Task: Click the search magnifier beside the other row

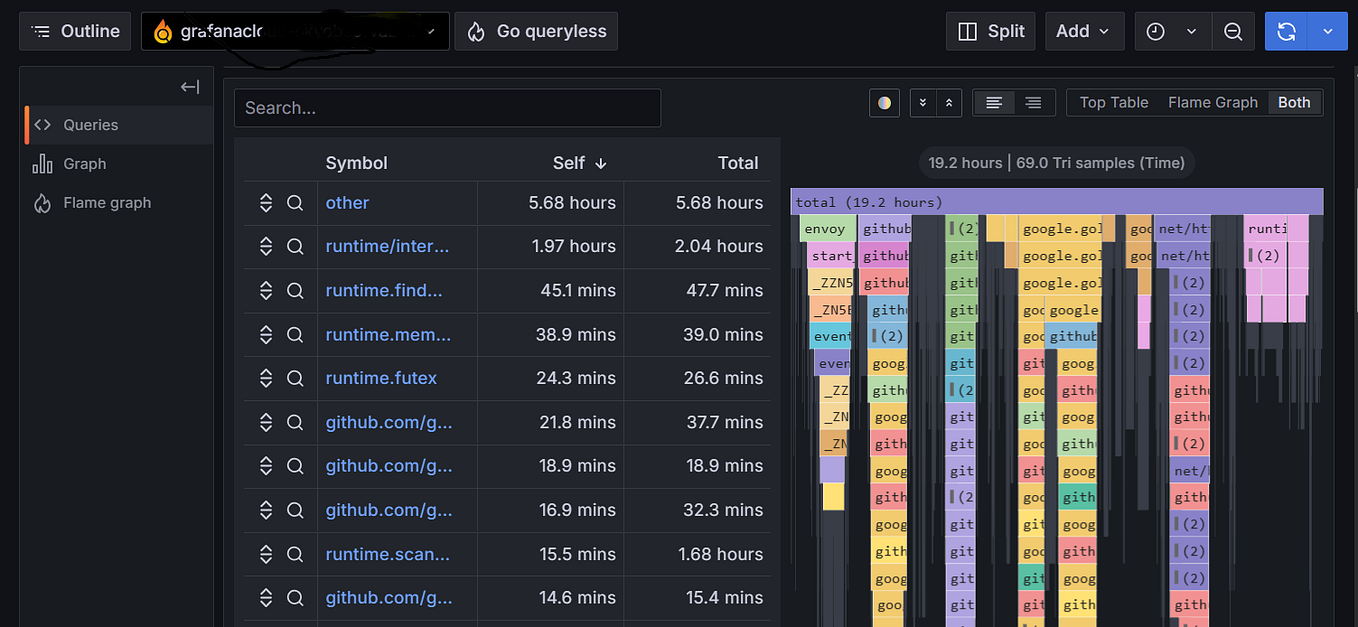Action: 295,202
